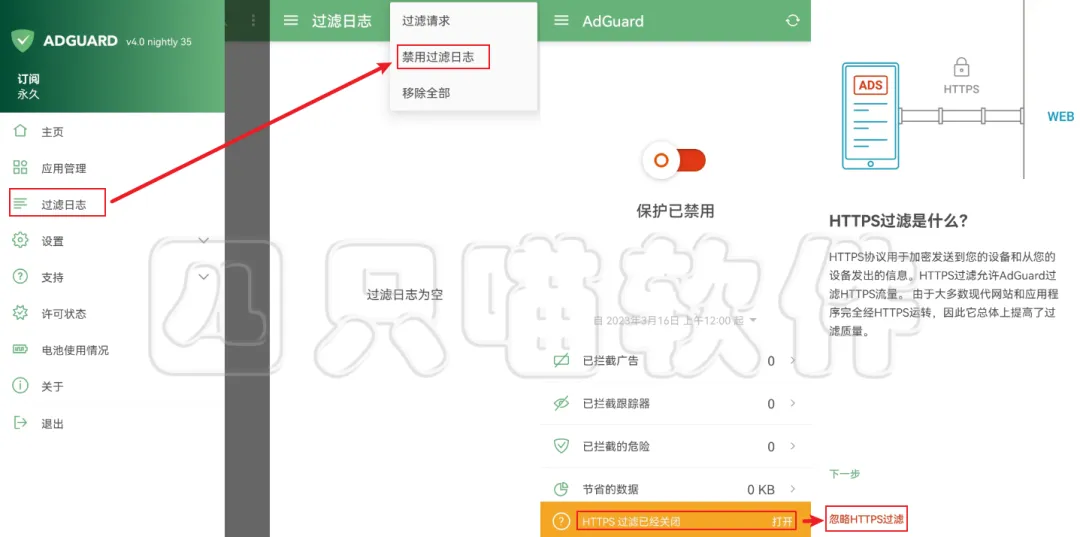The height and width of the screenshot is (537, 1080).
Task: Toggle the main protection switch on
Action: [674, 160]
